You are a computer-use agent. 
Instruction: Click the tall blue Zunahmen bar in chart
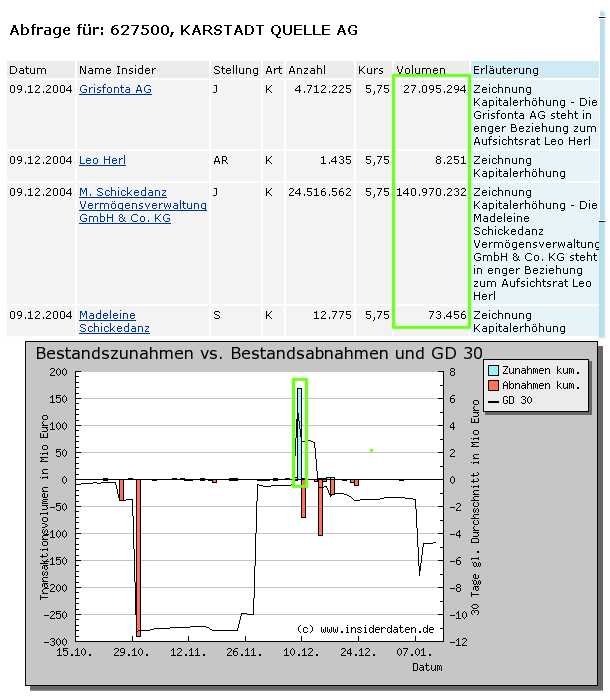(299, 434)
